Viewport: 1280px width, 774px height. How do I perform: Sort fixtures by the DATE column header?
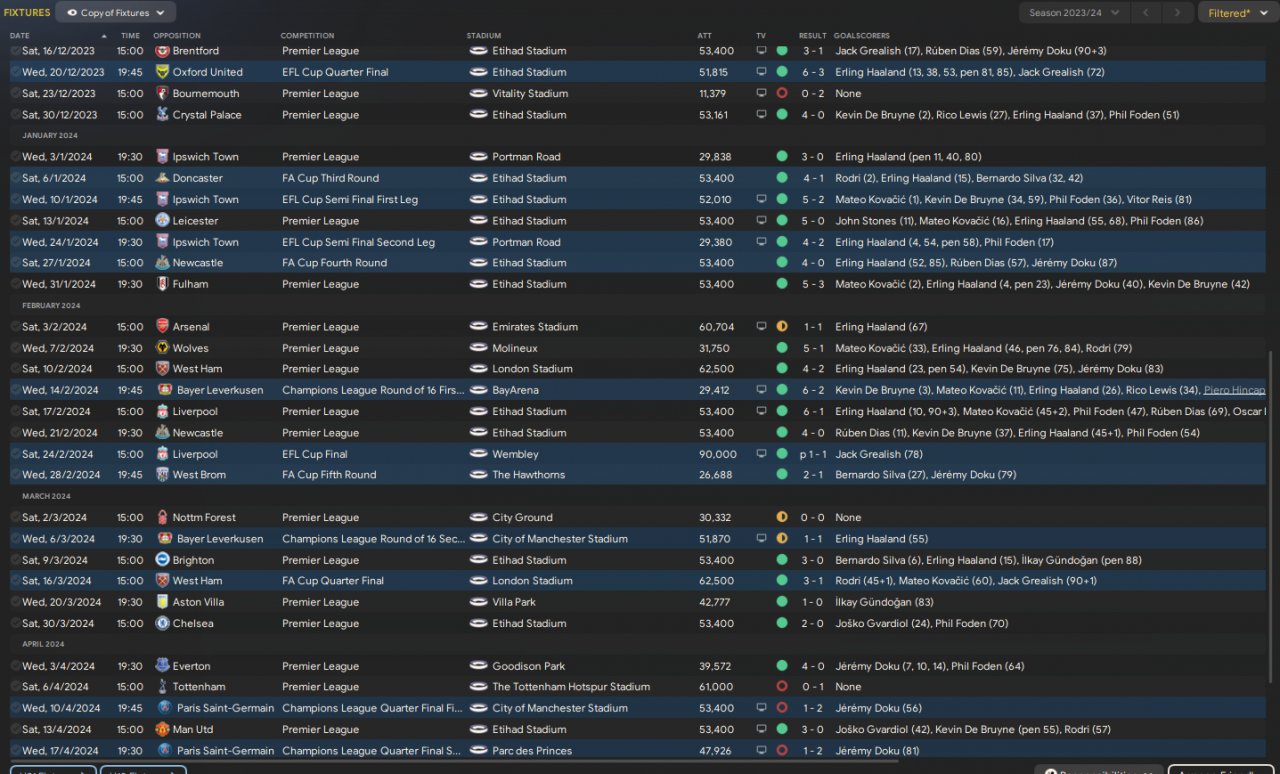pos(20,36)
